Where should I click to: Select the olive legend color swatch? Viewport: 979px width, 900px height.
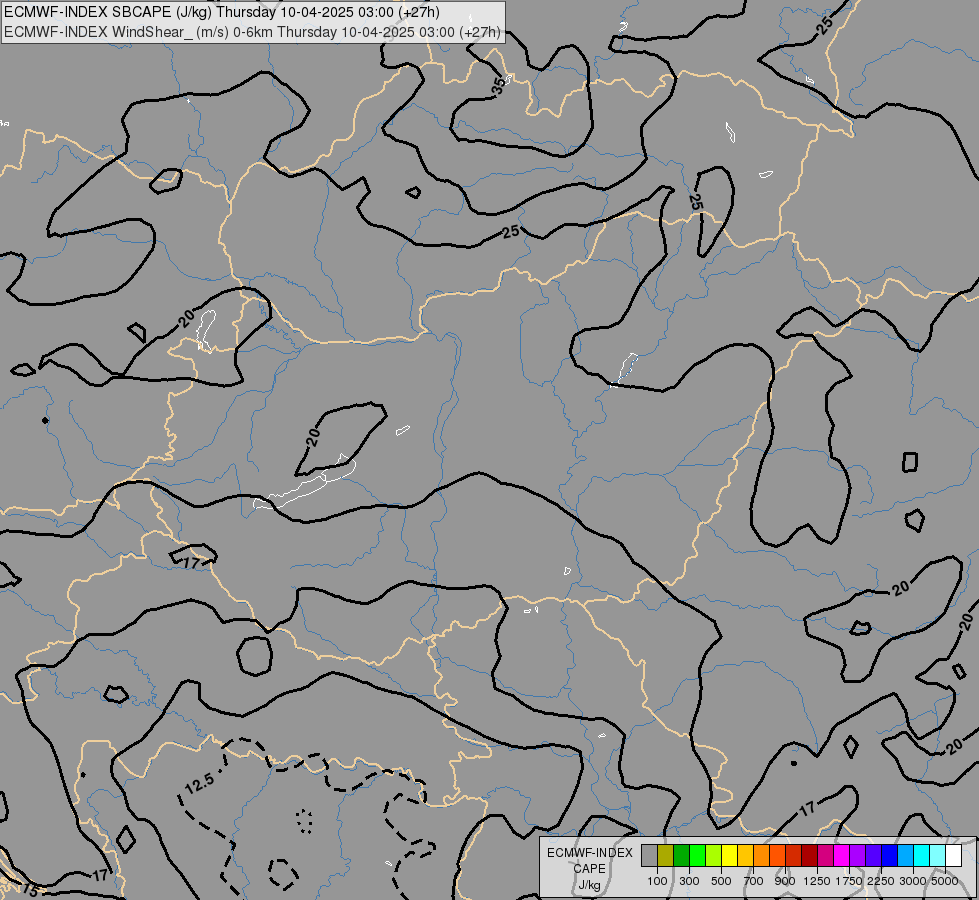[x=666, y=856]
